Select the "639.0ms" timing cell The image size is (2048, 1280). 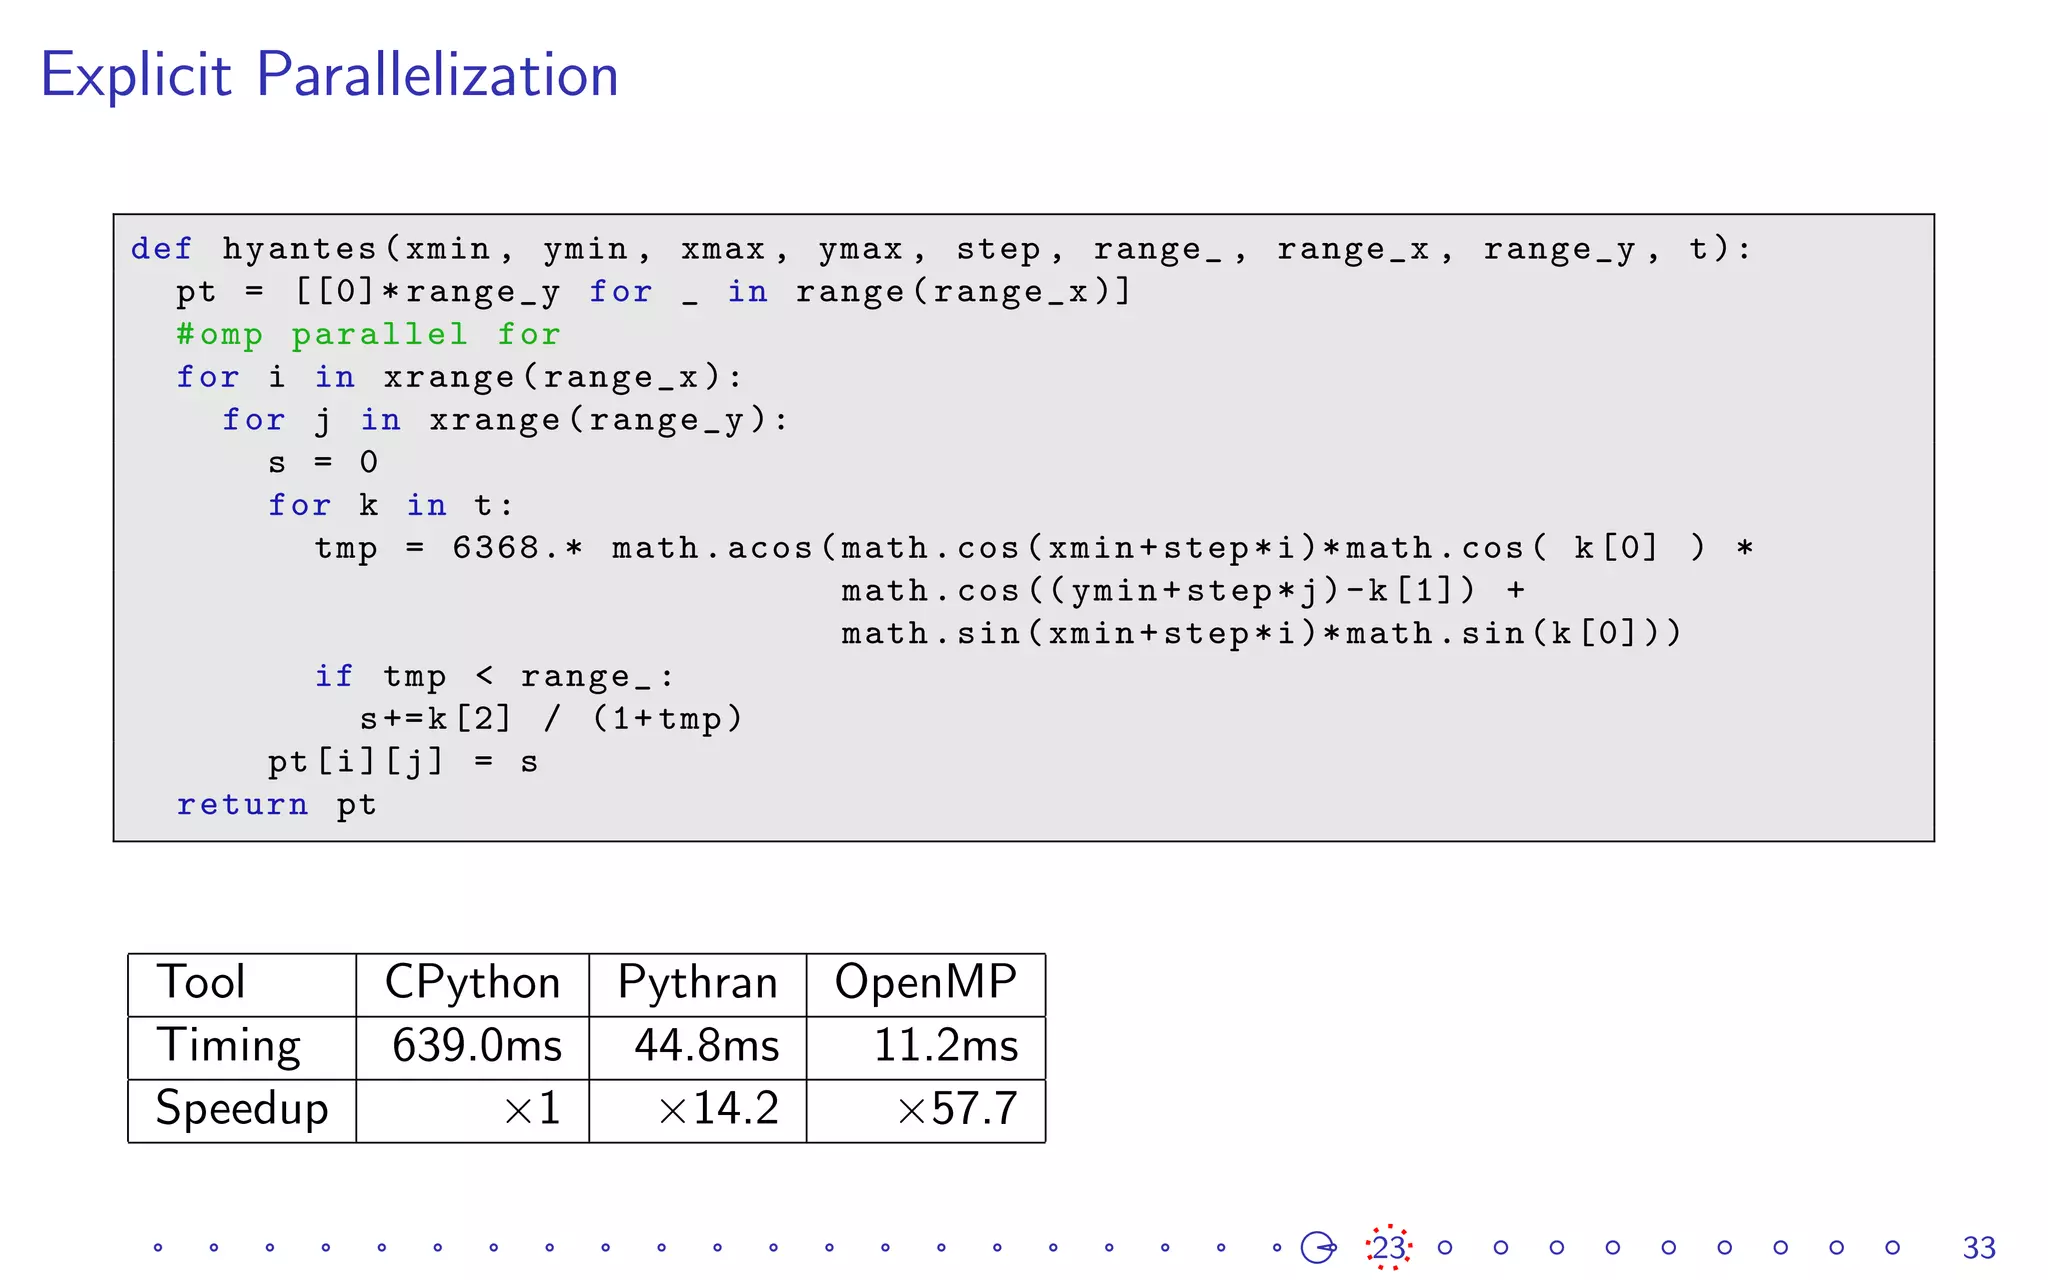coord(473,1048)
